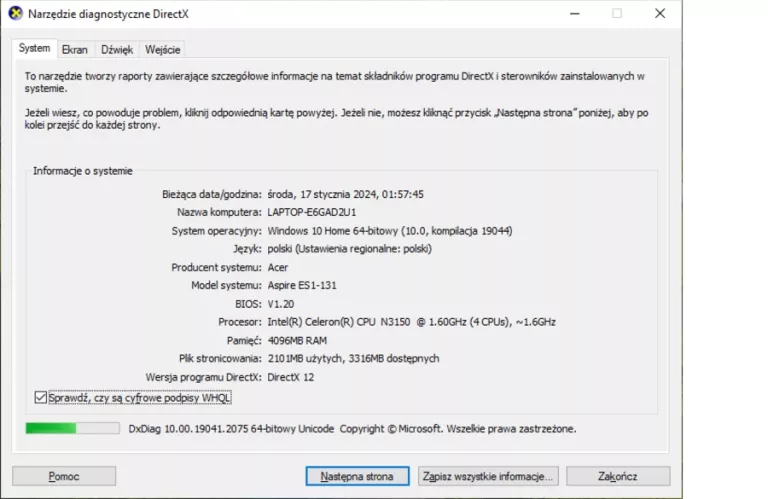The height and width of the screenshot is (499, 768).
Task: Minimize the DirectX diagnostic window
Action: coord(575,14)
